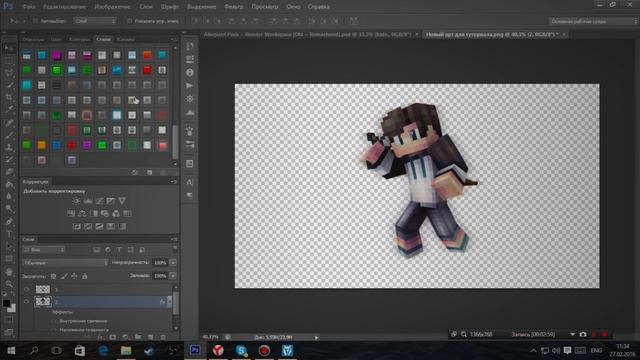Screen dimensions: 640x360
Task: Open the Фильтр menu
Action: 234,7
